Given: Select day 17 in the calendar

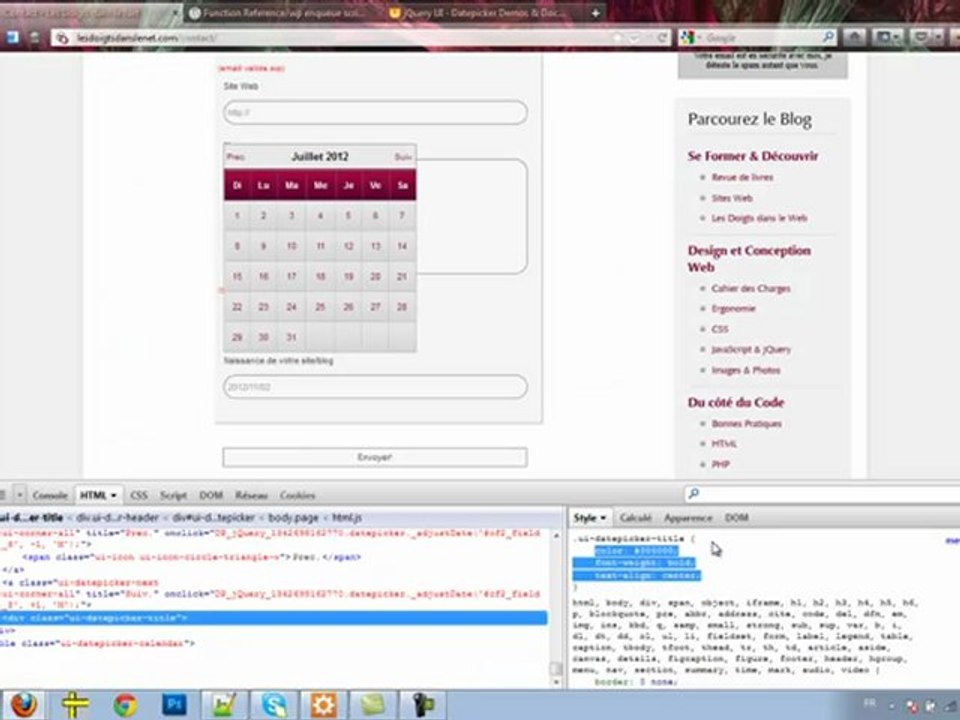Looking at the screenshot, I should [292, 277].
